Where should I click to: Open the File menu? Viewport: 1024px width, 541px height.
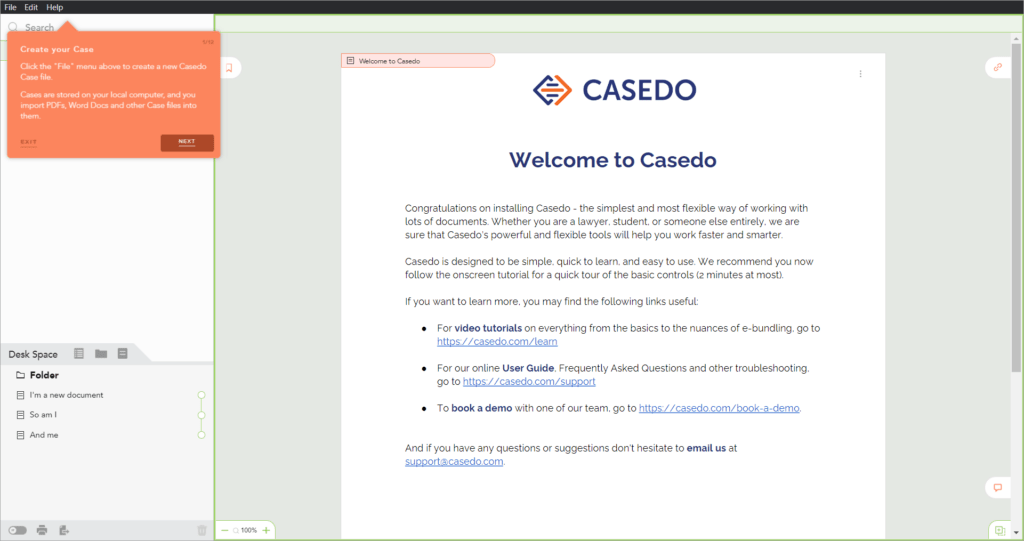tap(10, 7)
